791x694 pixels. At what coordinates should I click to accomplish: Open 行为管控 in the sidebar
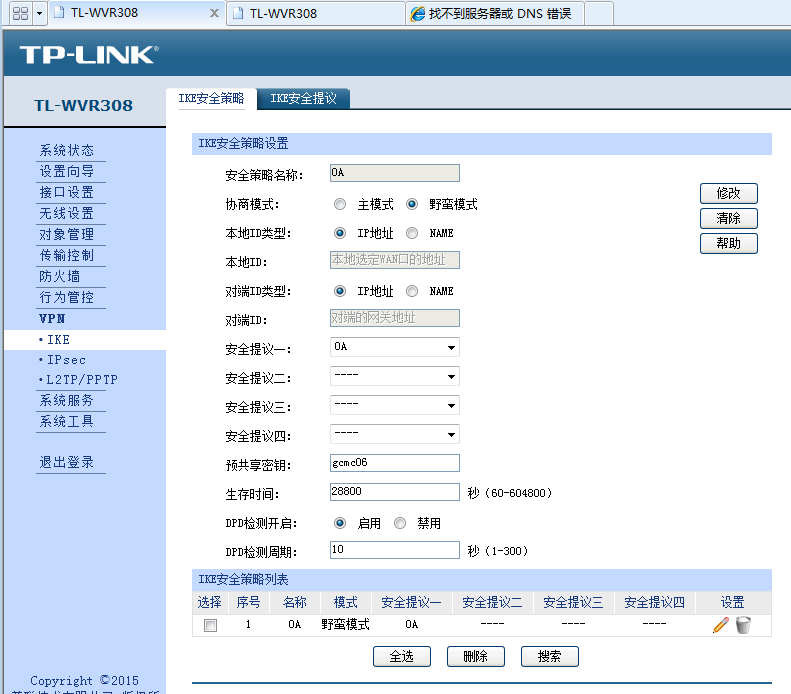point(67,298)
